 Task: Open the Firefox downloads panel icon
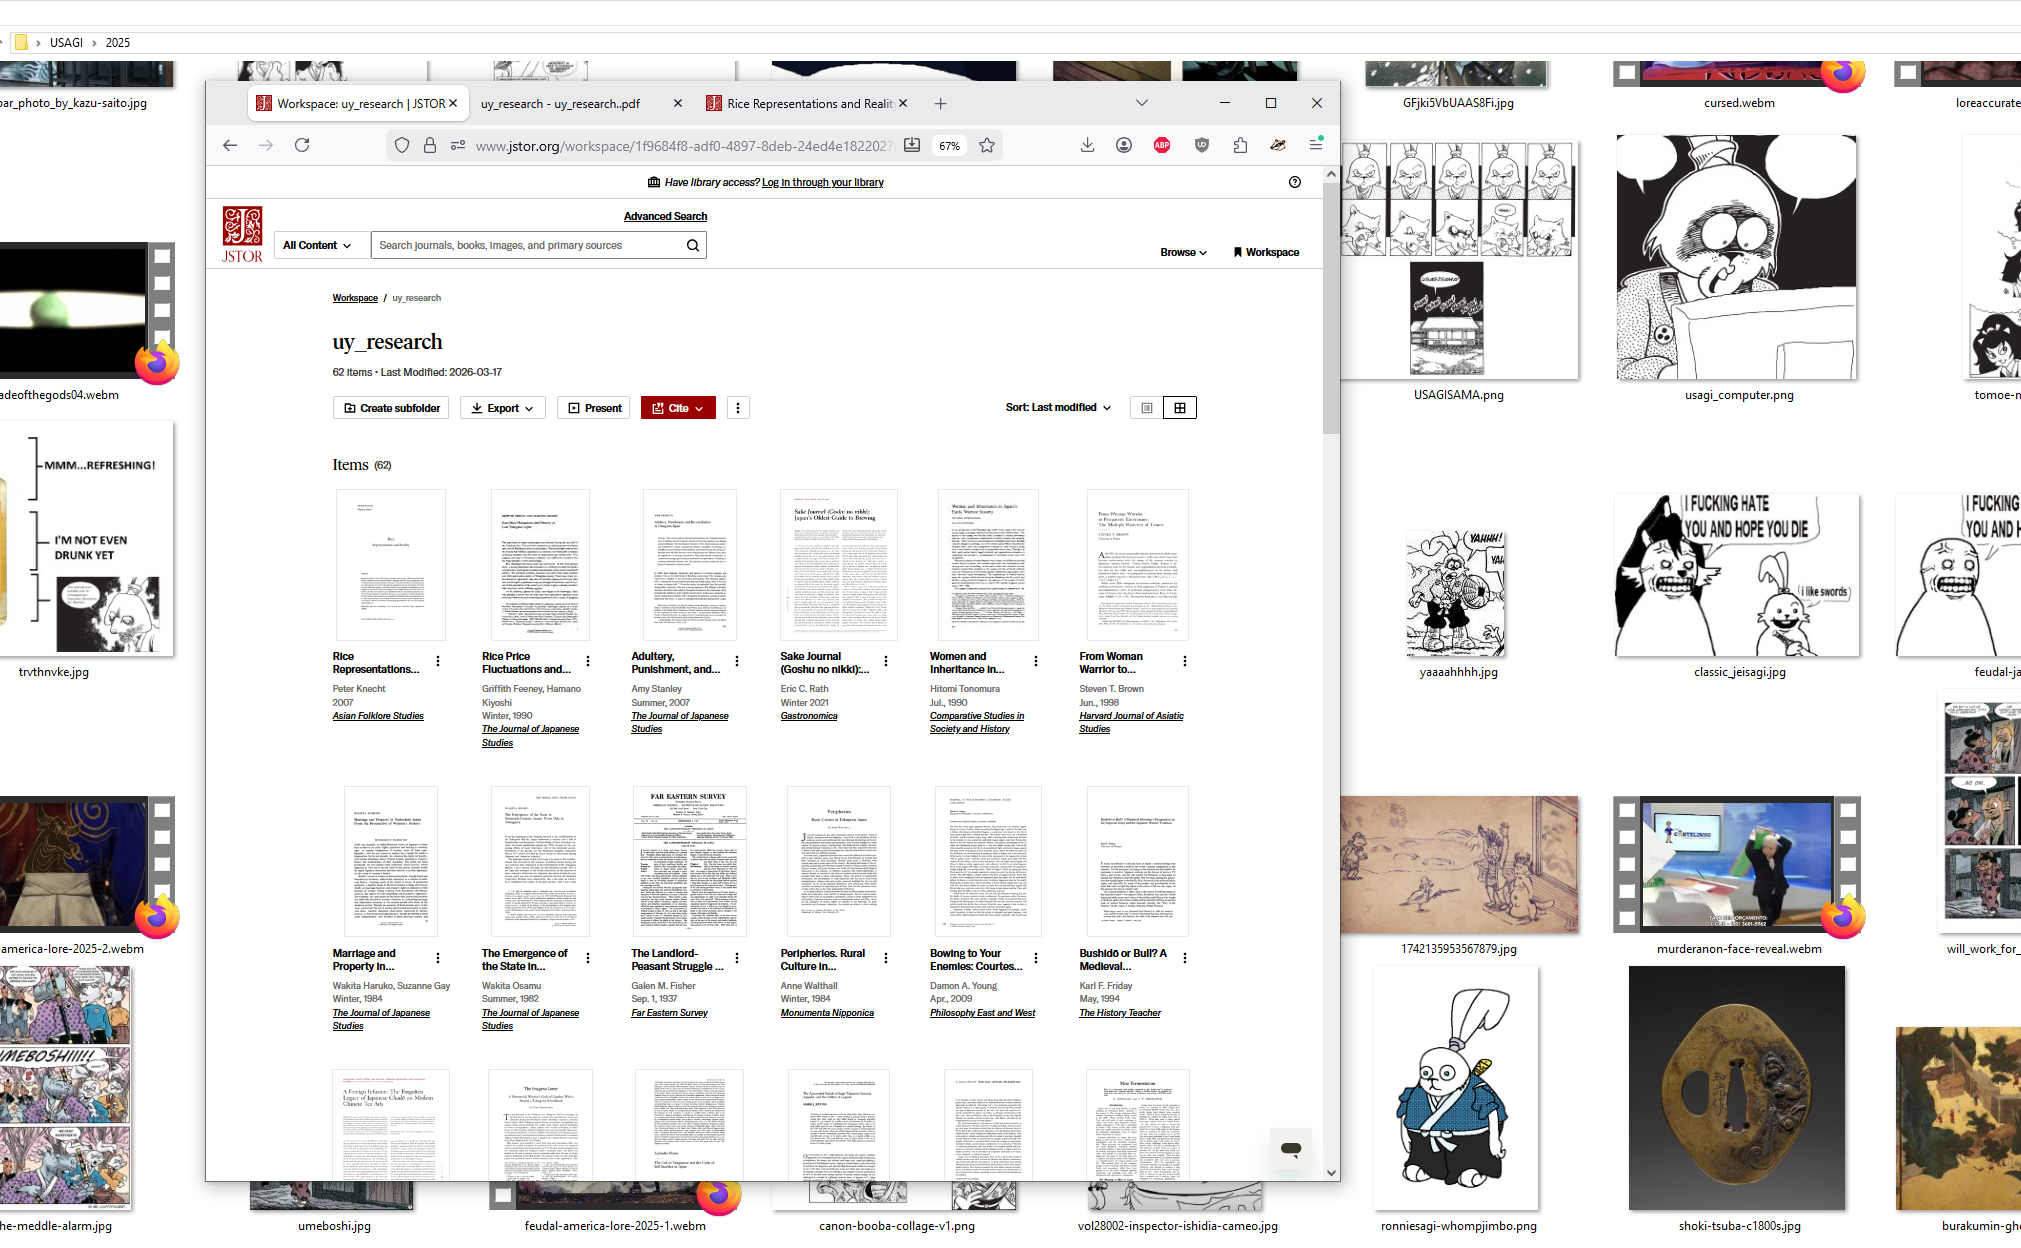[x=1087, y=145]
